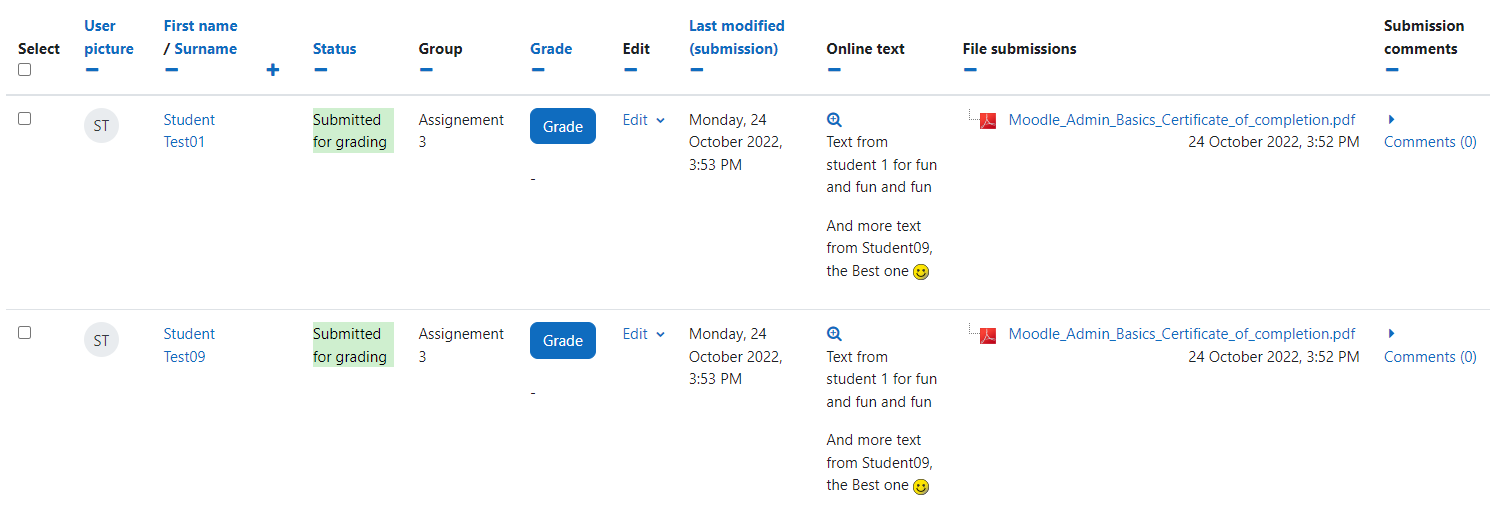Open Edit dropdown for Student Test01
1490x506 pixels.
[x=643, y=120]
